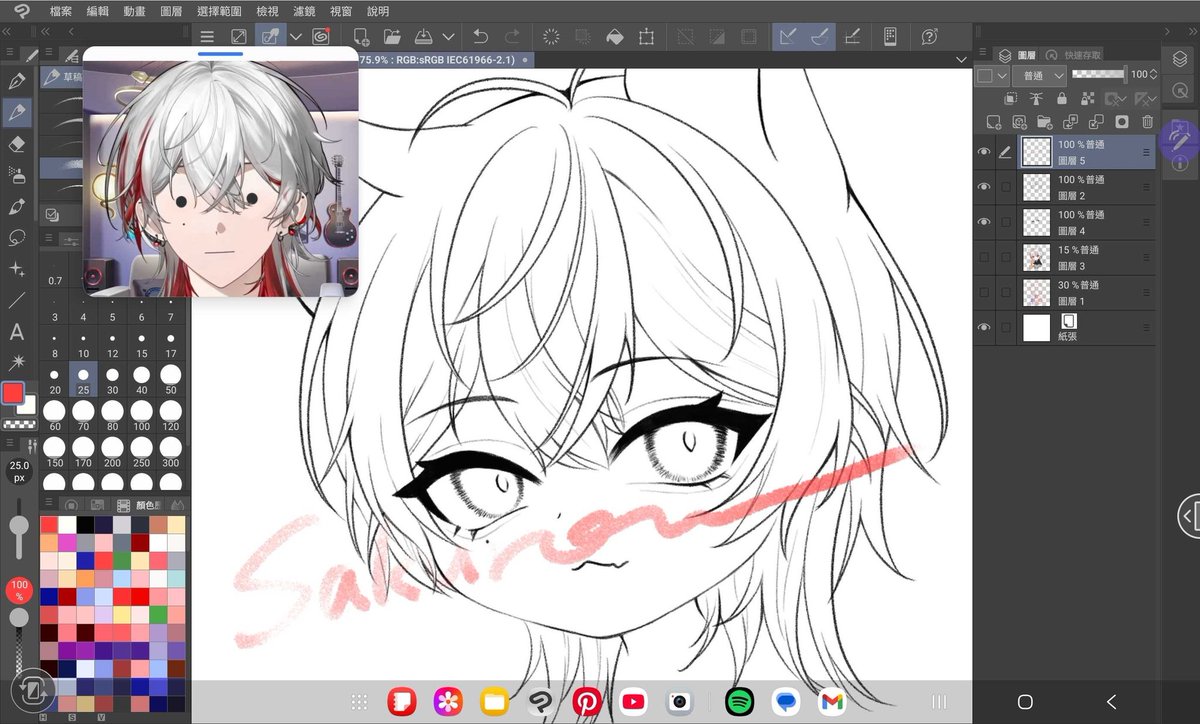Click the Fill paint bucket in command bar

615,37
